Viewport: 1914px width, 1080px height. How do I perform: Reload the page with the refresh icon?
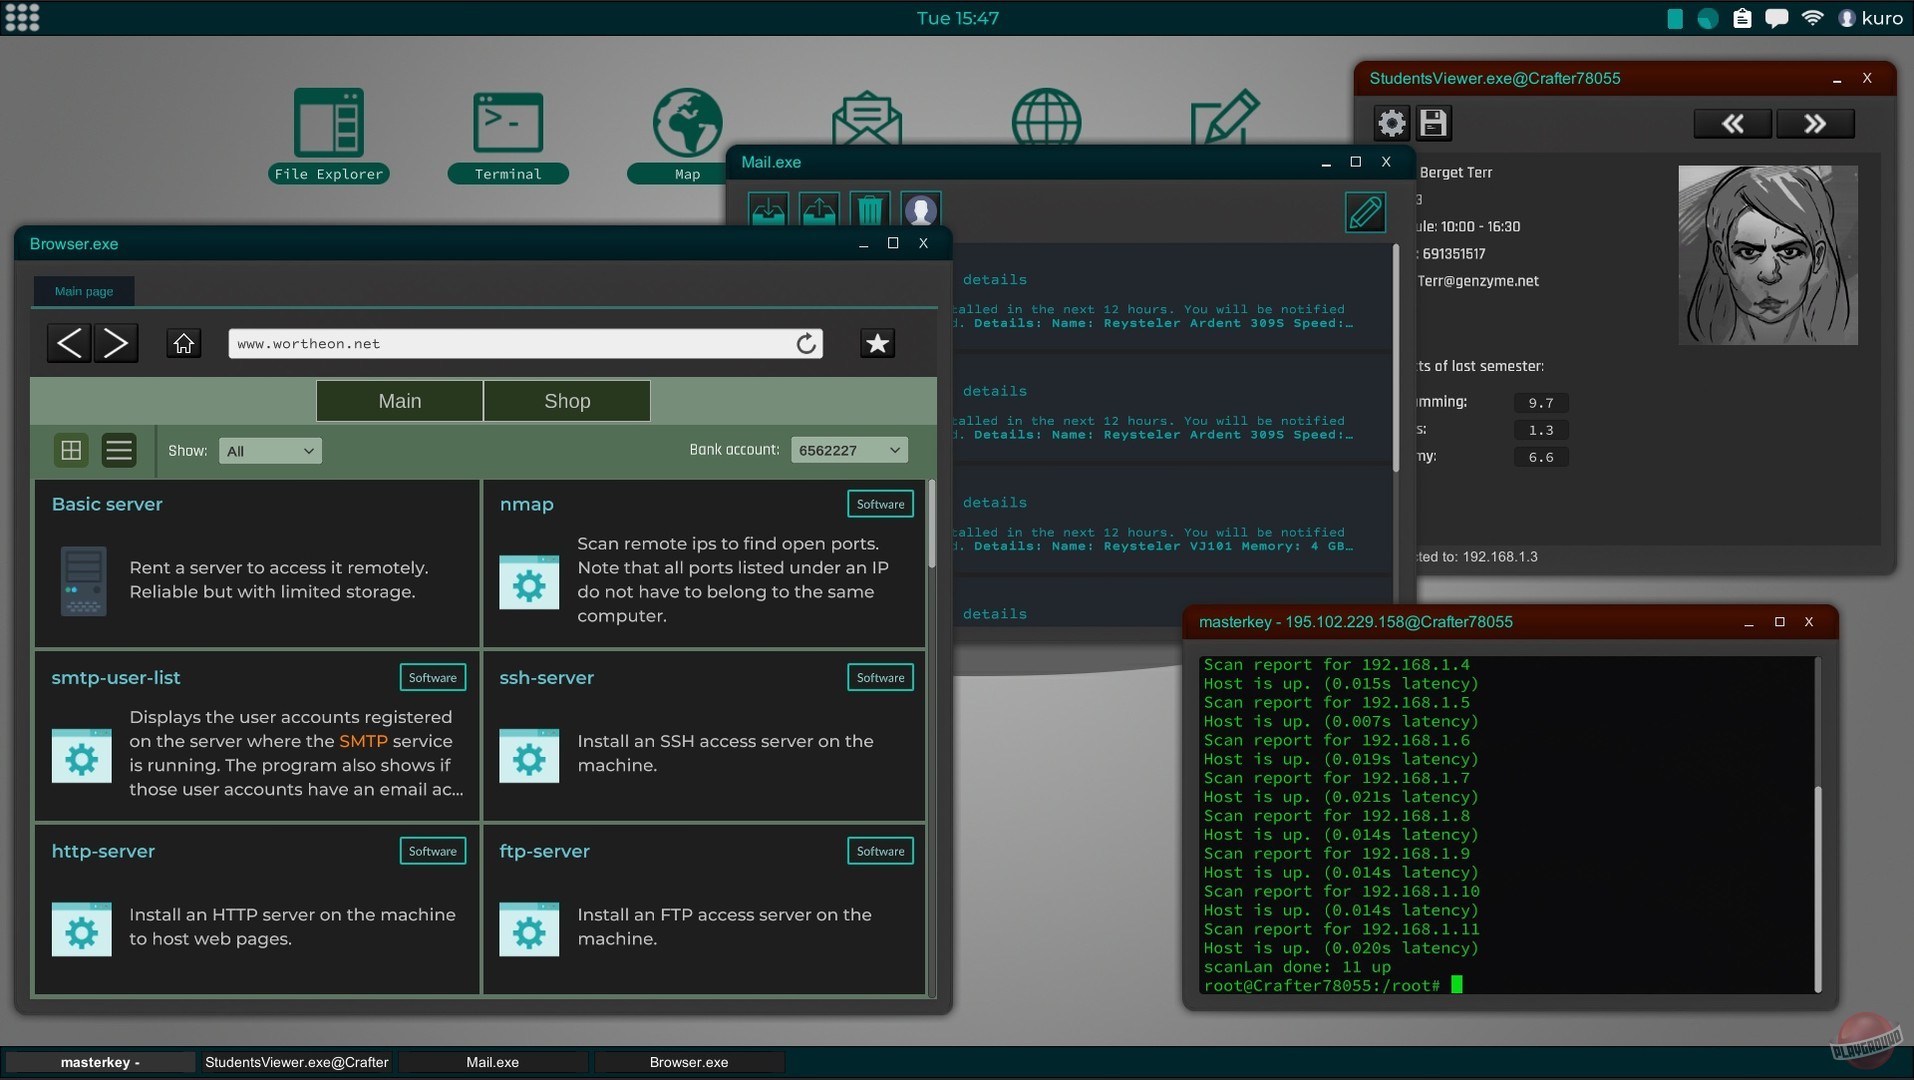[805, 343]
